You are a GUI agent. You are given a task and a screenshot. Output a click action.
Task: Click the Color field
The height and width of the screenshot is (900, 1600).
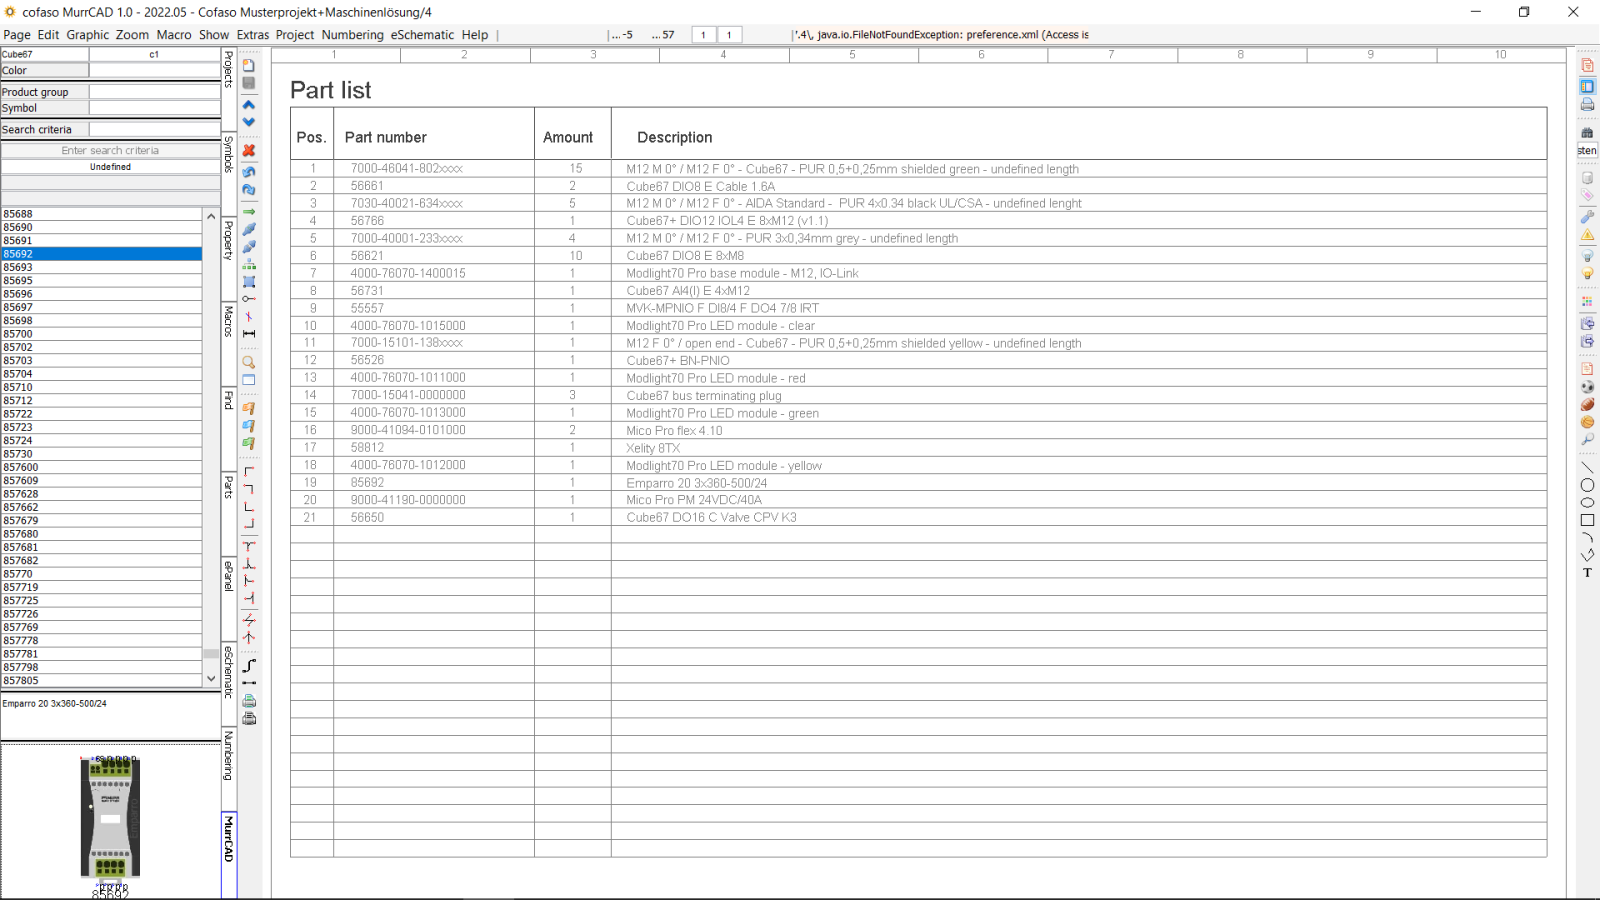click(x=155, y=71)
